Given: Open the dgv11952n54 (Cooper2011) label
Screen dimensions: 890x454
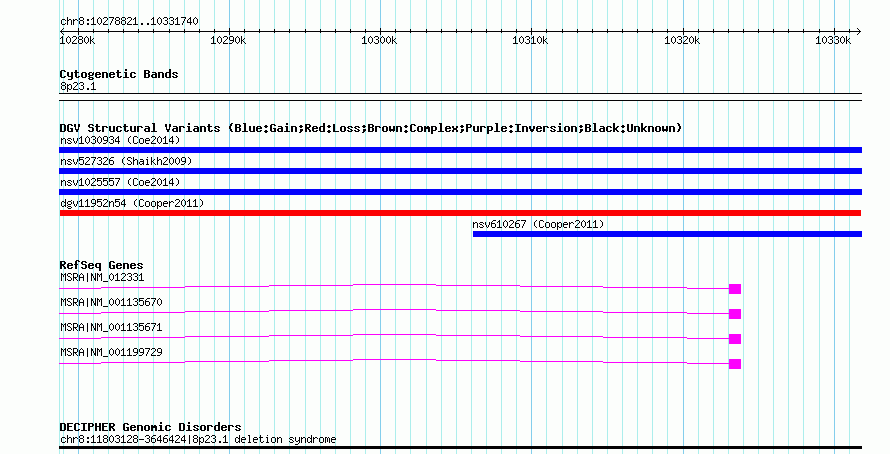Looking at the screenshot, I should 132,203.
